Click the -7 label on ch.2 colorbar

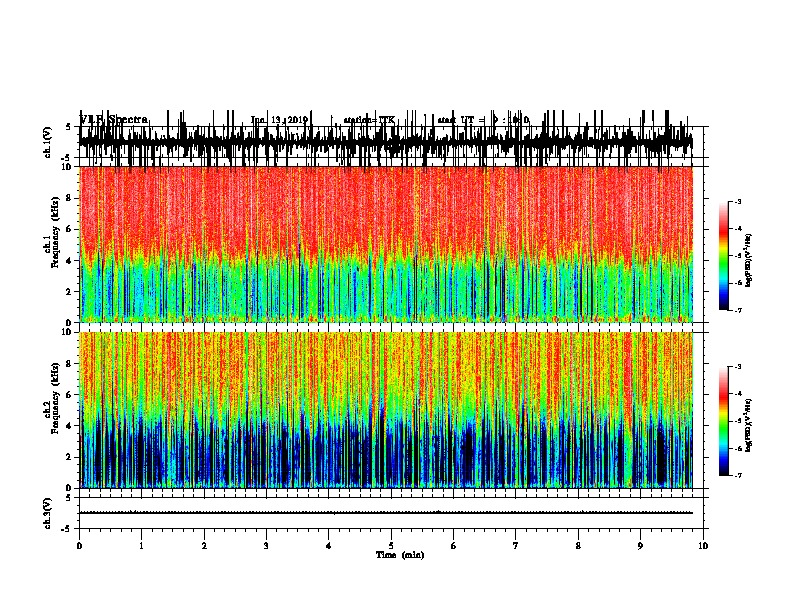(737, 476)
